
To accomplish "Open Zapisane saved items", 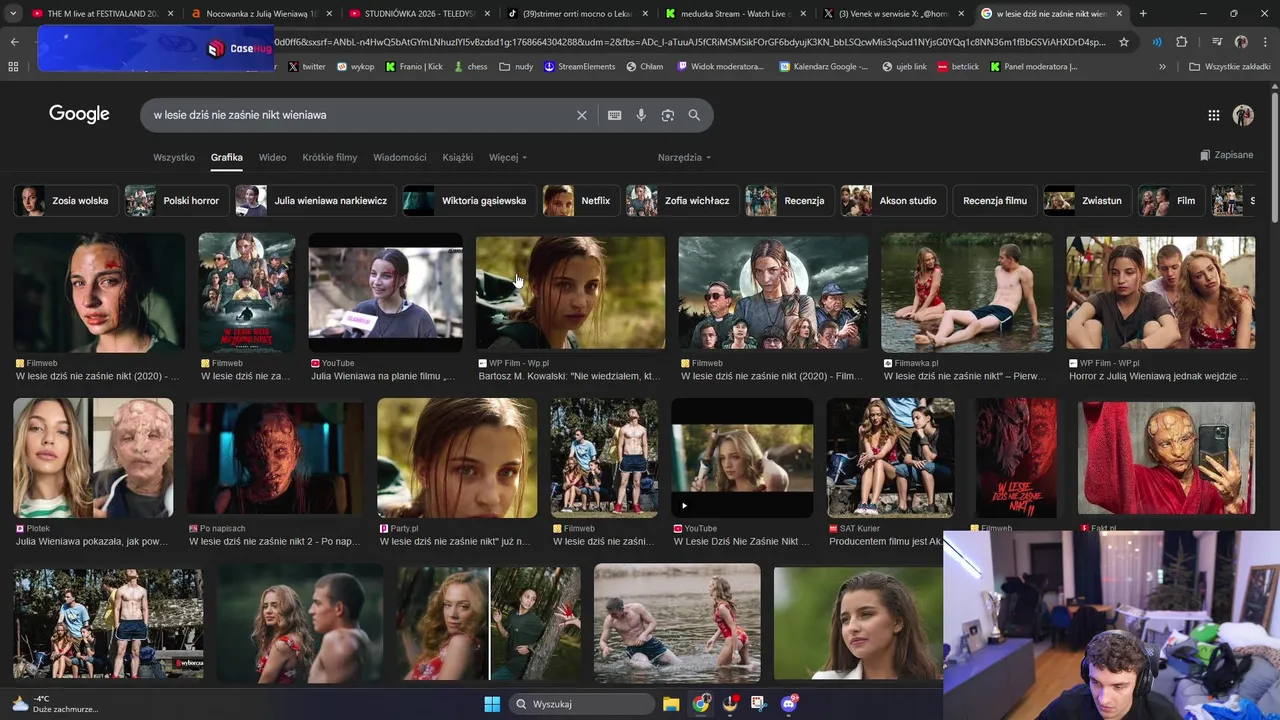I will coord(1226,155).
